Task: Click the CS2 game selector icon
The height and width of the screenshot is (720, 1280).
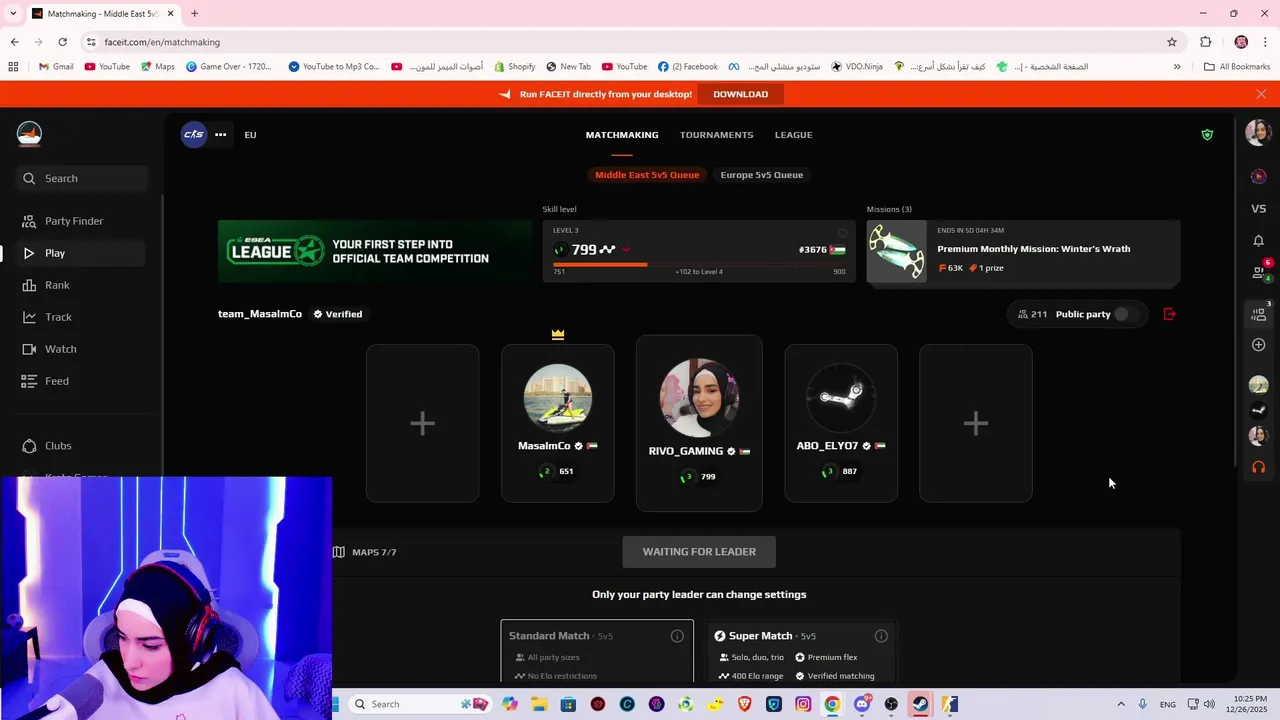Action: coord(193,135)
